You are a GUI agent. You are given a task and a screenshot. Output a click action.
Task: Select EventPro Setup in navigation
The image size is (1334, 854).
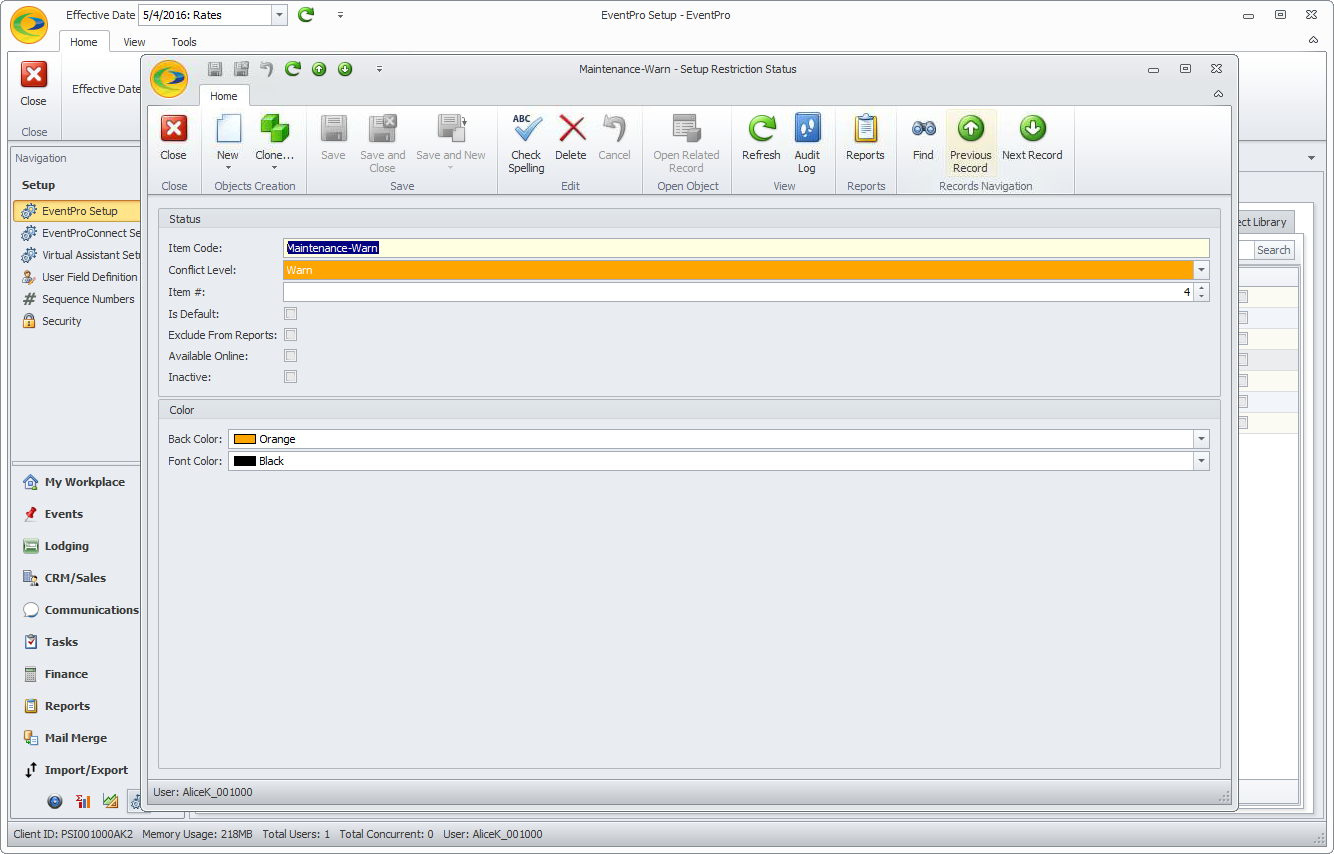click(77, 211)
